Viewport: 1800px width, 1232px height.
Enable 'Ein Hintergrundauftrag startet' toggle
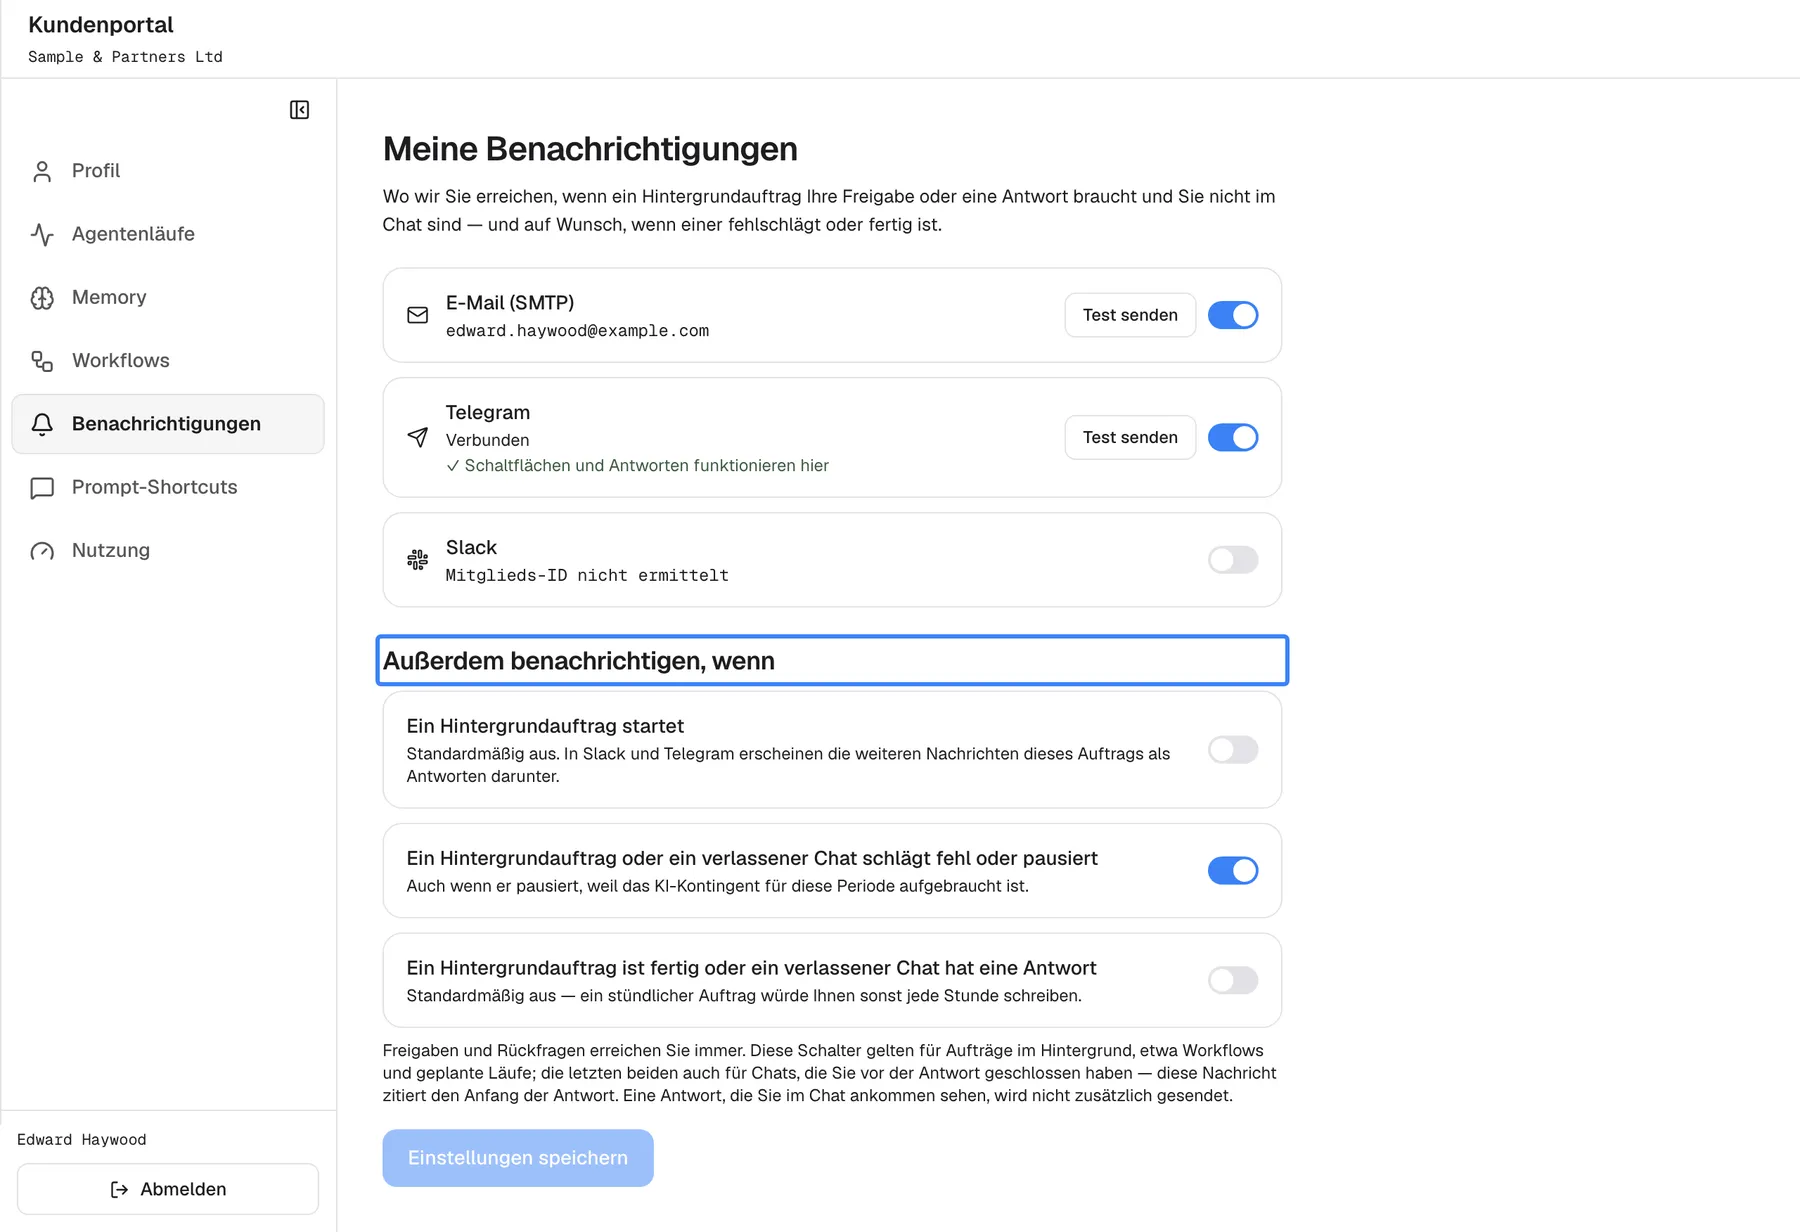click(1233, 750)
